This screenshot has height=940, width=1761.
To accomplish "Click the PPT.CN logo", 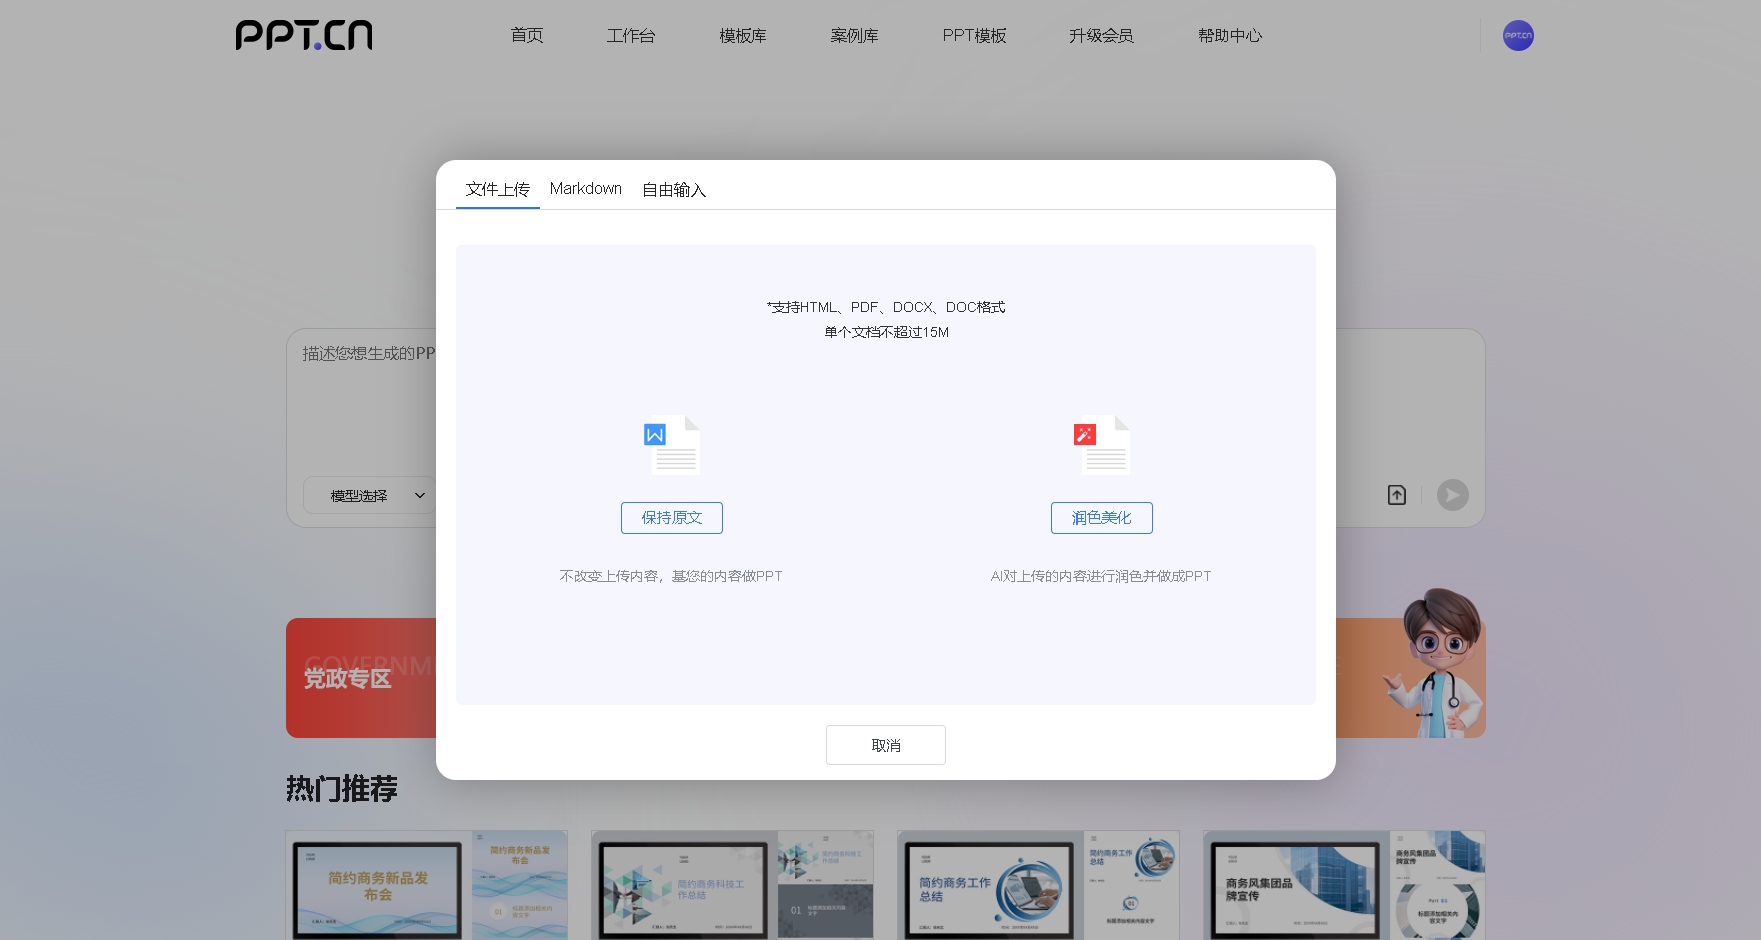I will 304,36.
